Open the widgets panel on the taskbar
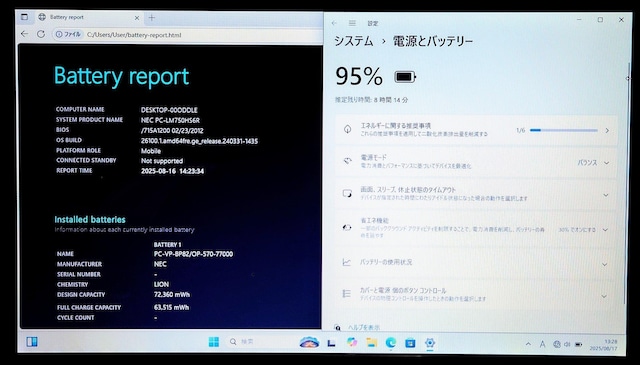Image resolution: width=640 pixels, height=365 pixels. 32,342
